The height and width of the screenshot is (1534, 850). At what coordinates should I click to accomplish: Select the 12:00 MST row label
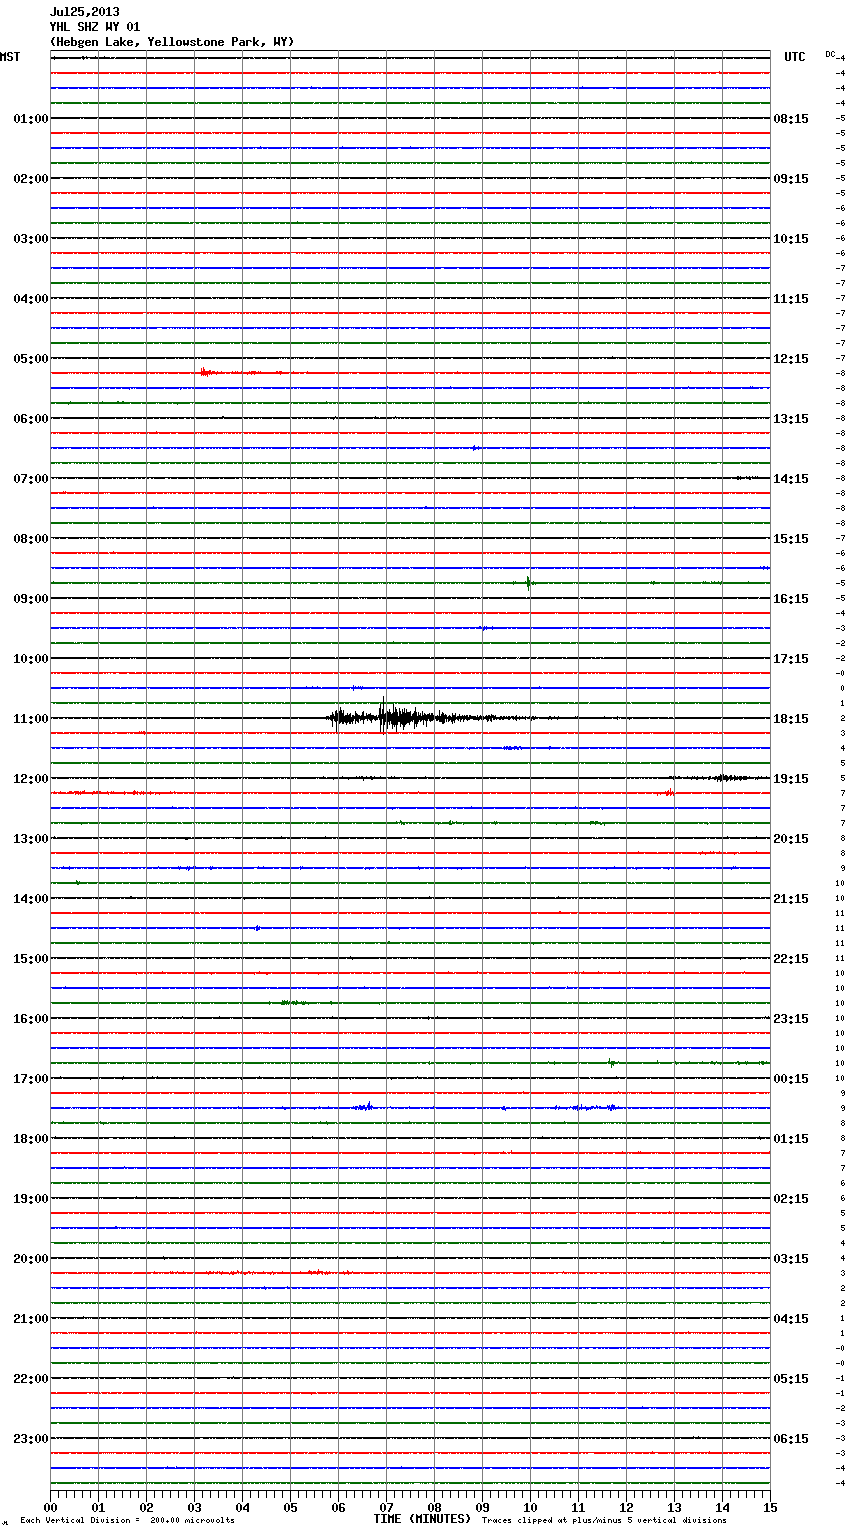[30, 779]
